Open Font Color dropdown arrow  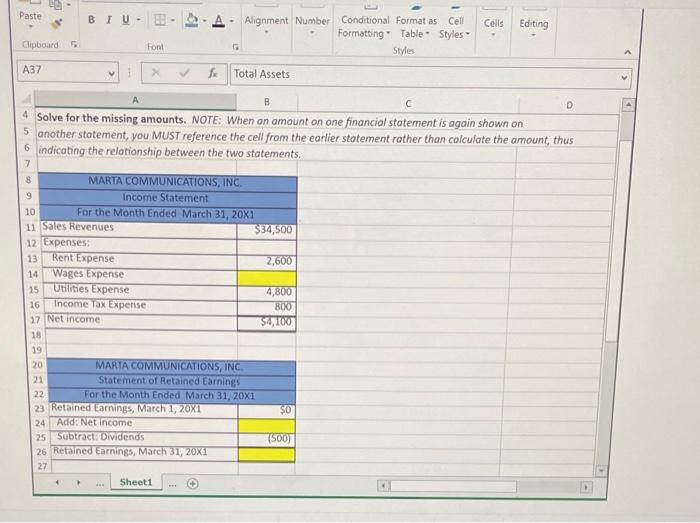point(232,21)
